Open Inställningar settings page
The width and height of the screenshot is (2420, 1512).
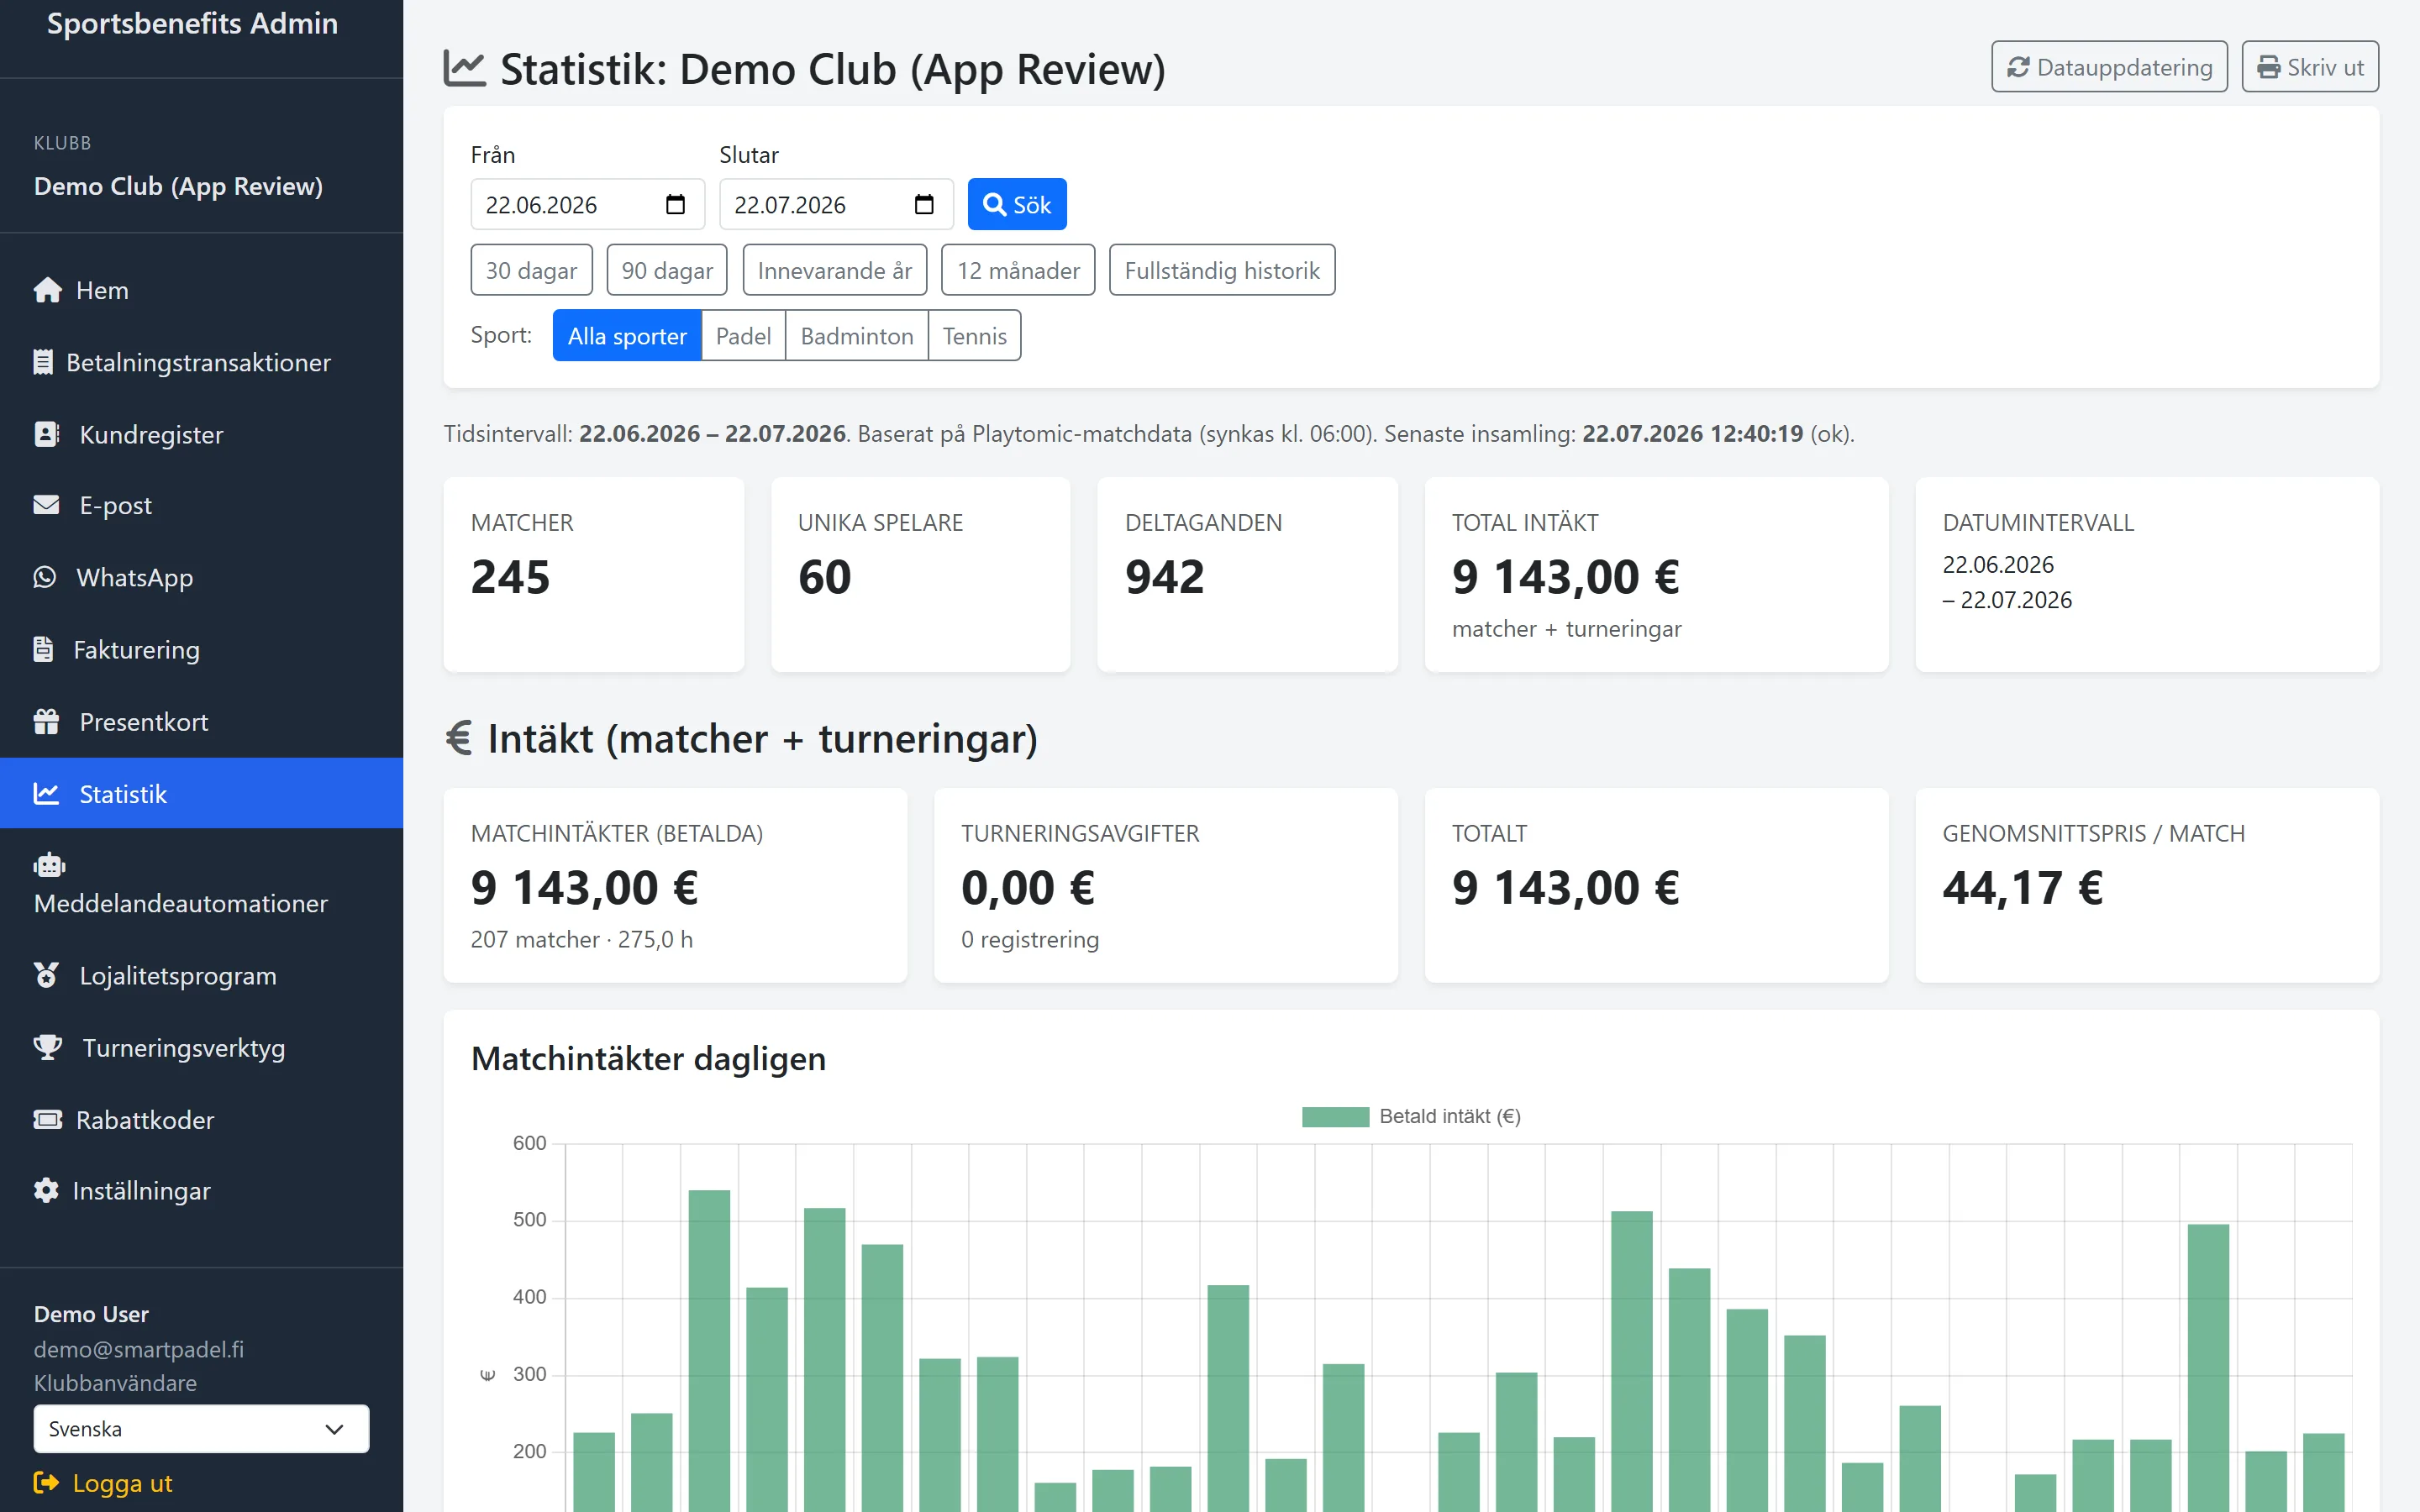[201, 1190]
